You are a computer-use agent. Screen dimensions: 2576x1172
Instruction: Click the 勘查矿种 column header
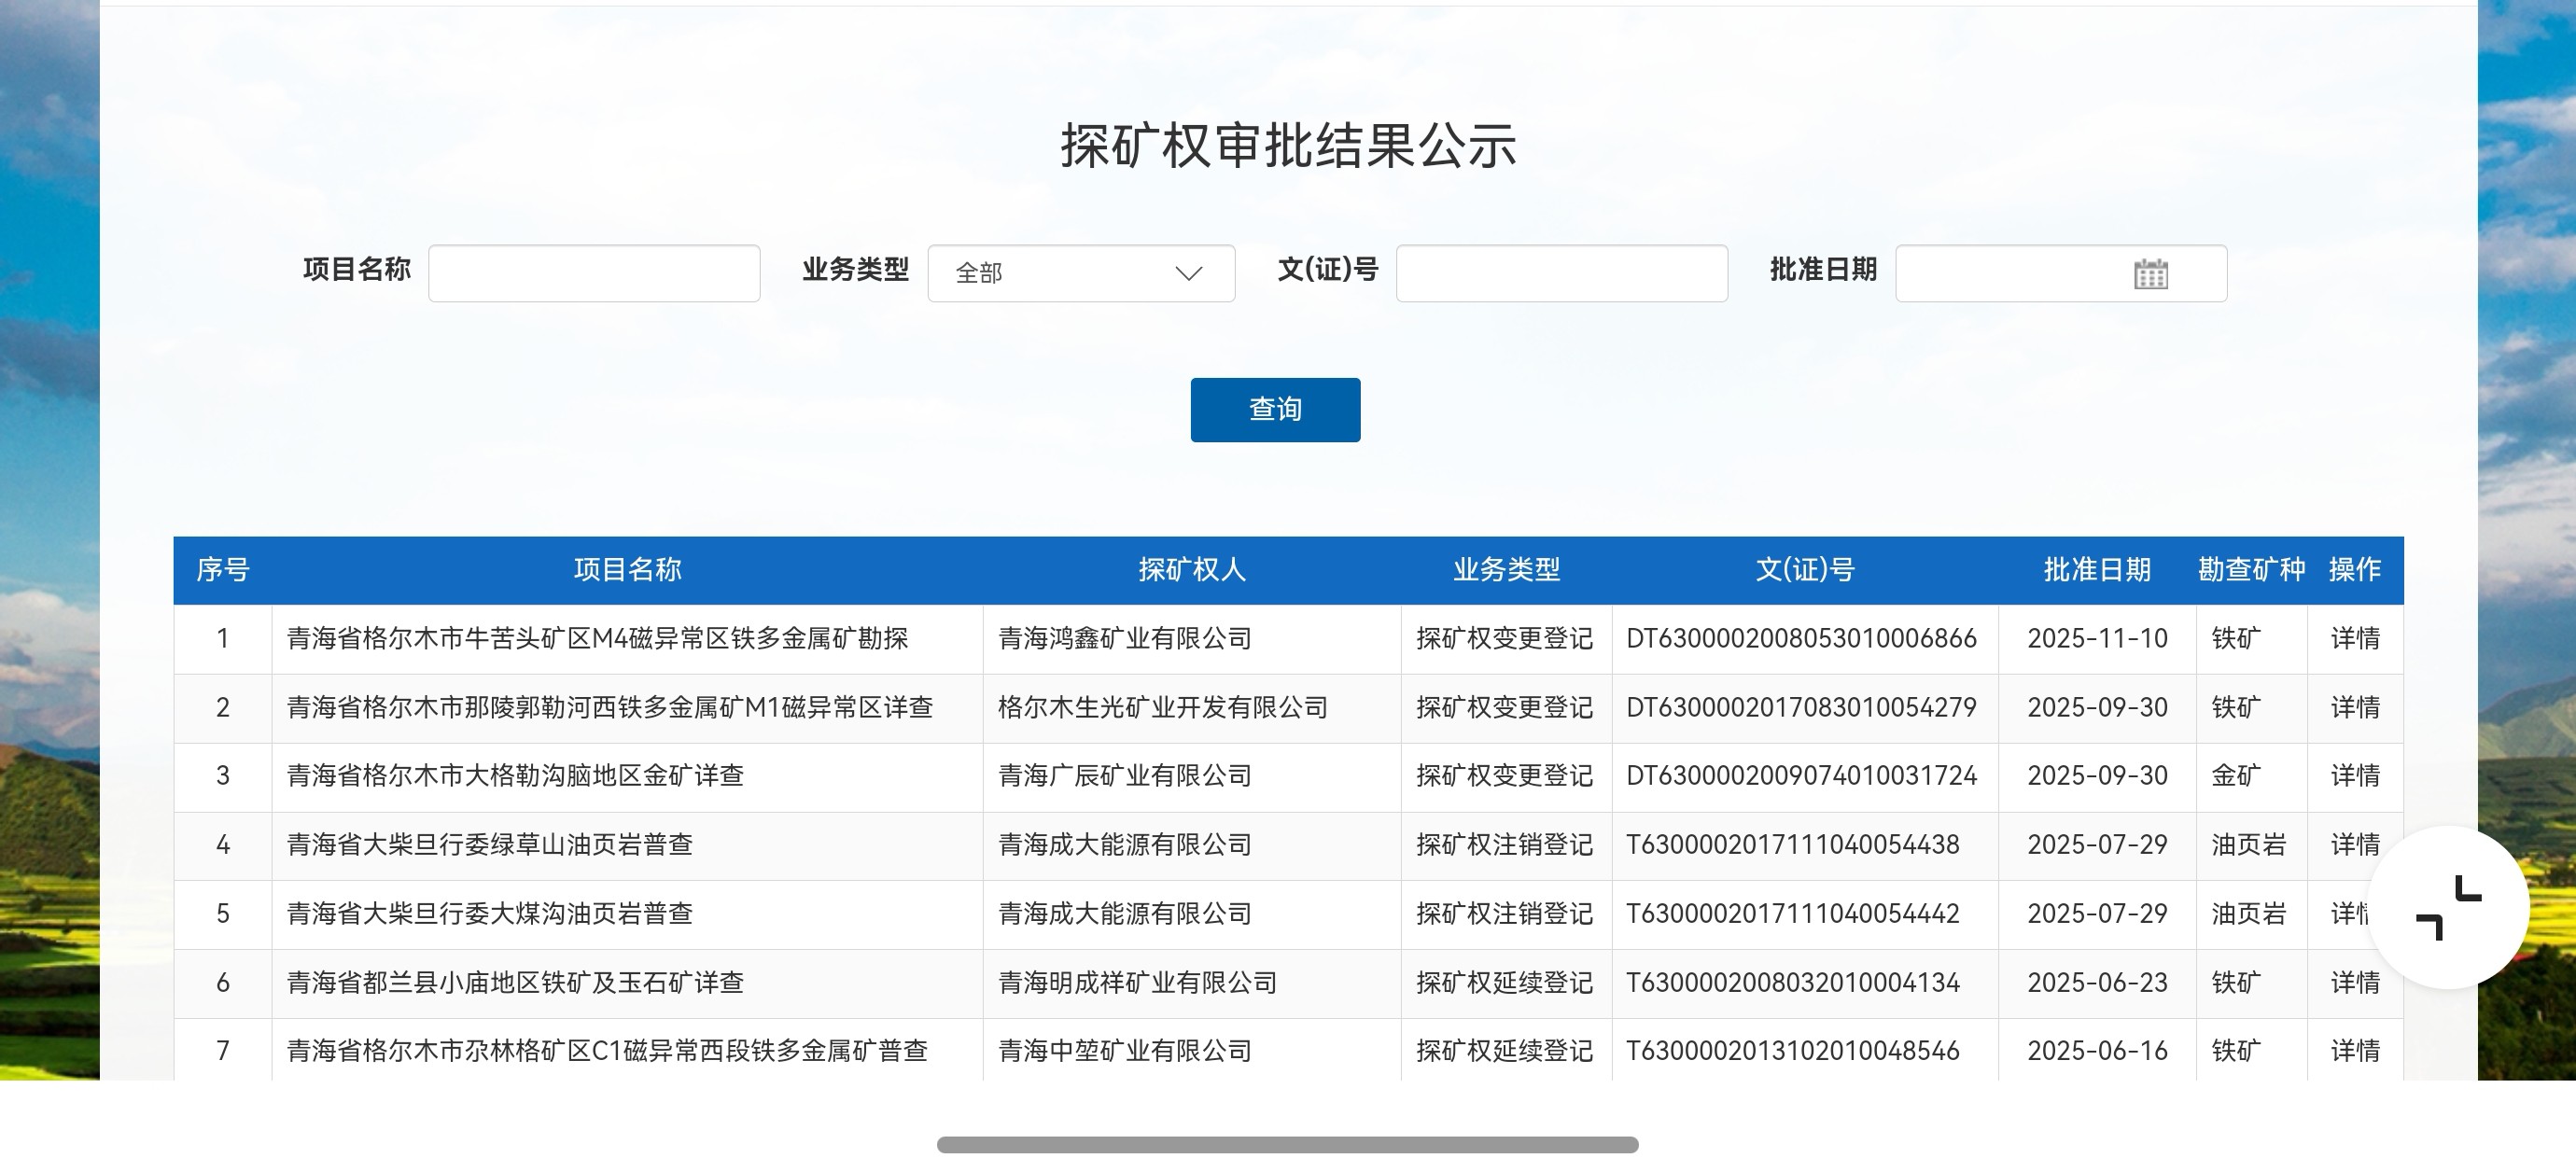click(x=2251, y=570)
